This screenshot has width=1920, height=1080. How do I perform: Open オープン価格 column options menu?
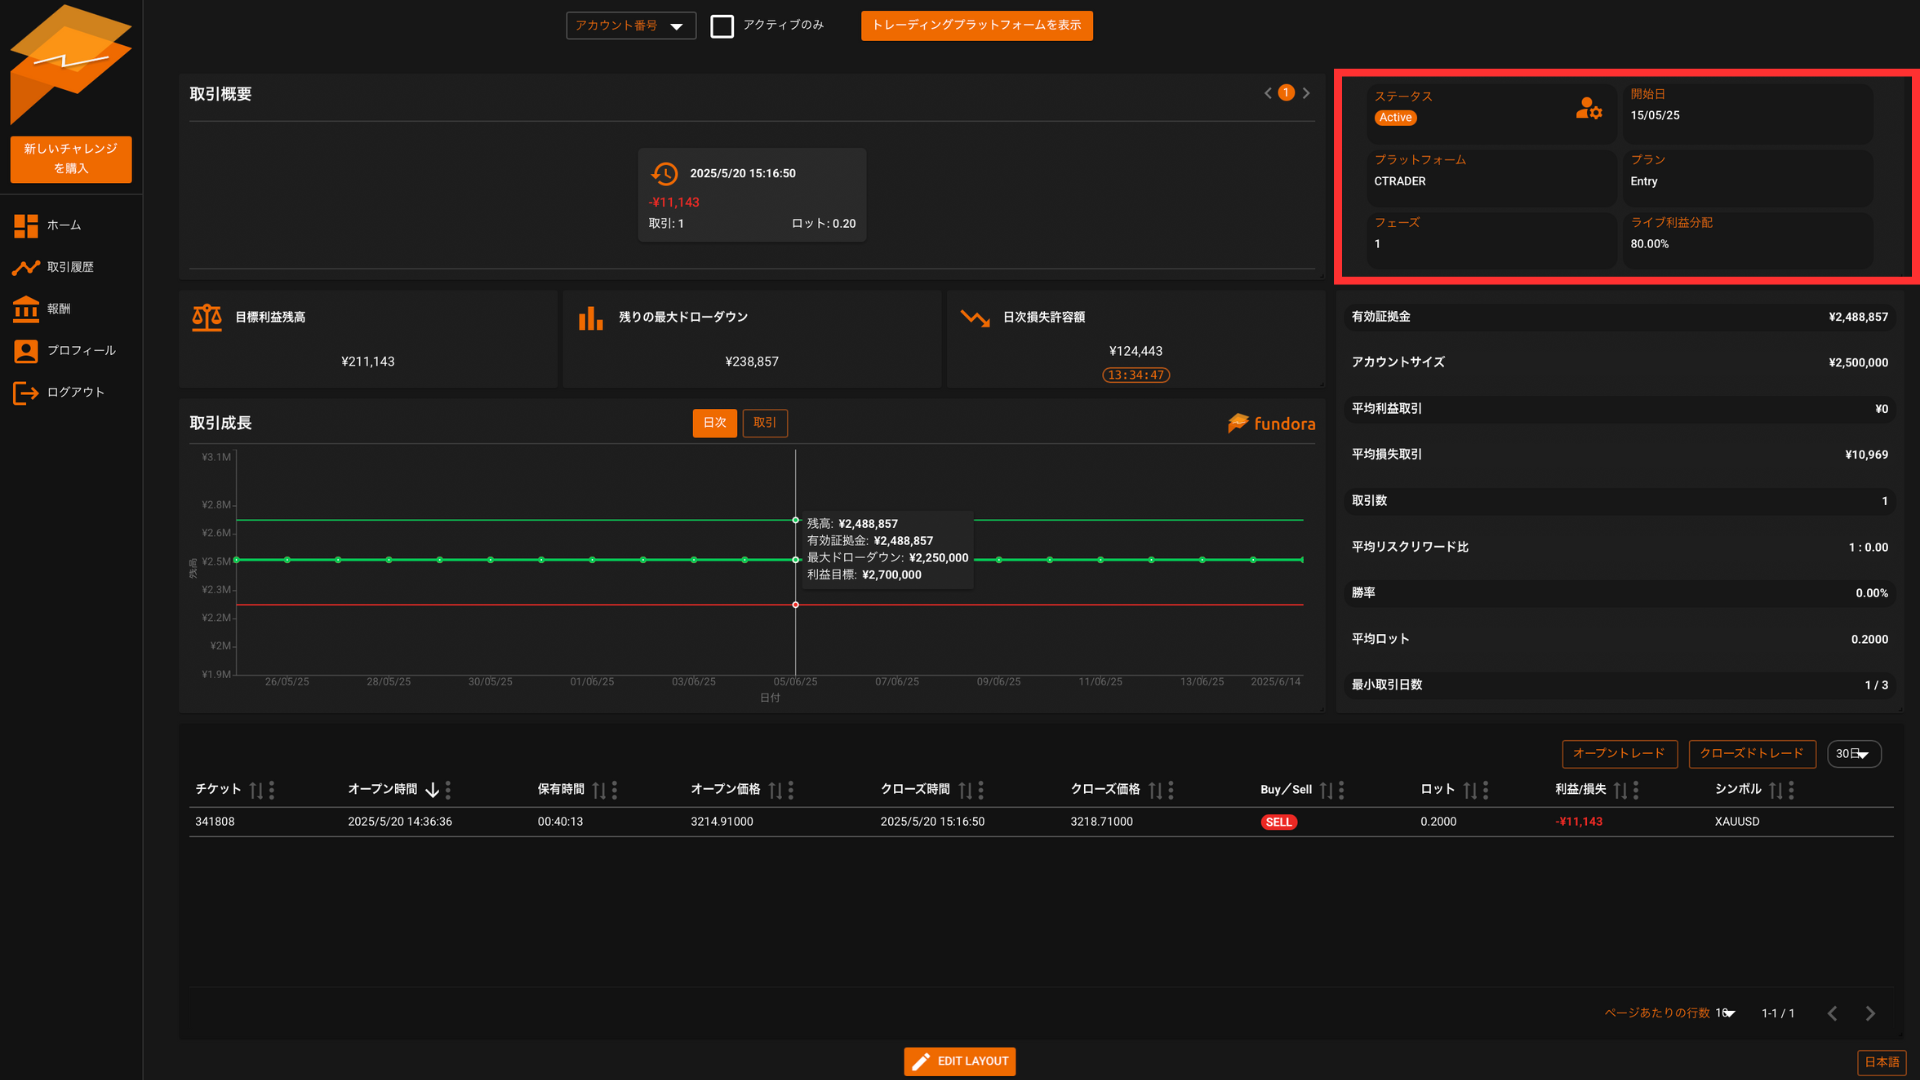791,790
